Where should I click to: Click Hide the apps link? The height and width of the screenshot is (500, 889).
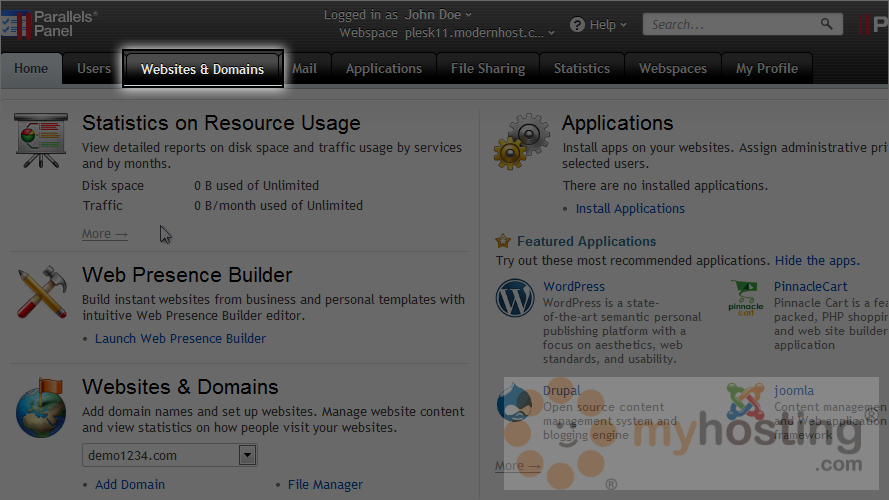[817, 261]
